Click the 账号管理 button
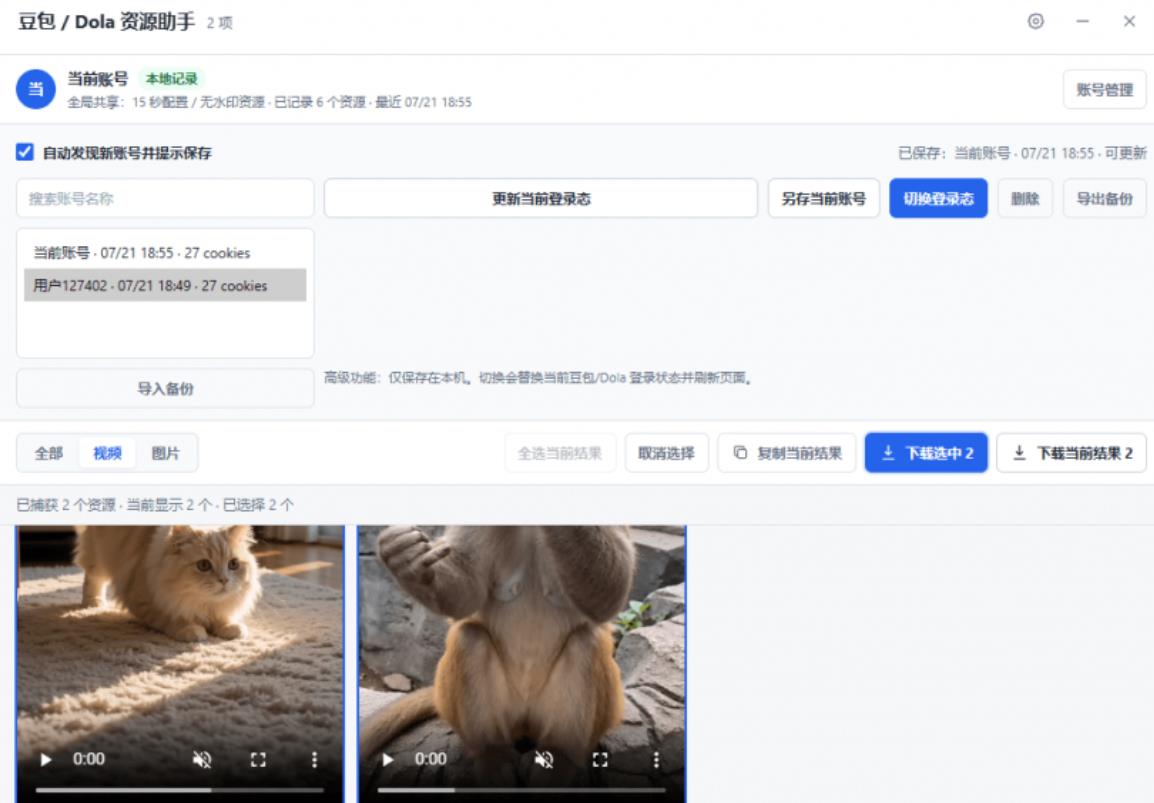The image size is (1154, 803). 1104,90
